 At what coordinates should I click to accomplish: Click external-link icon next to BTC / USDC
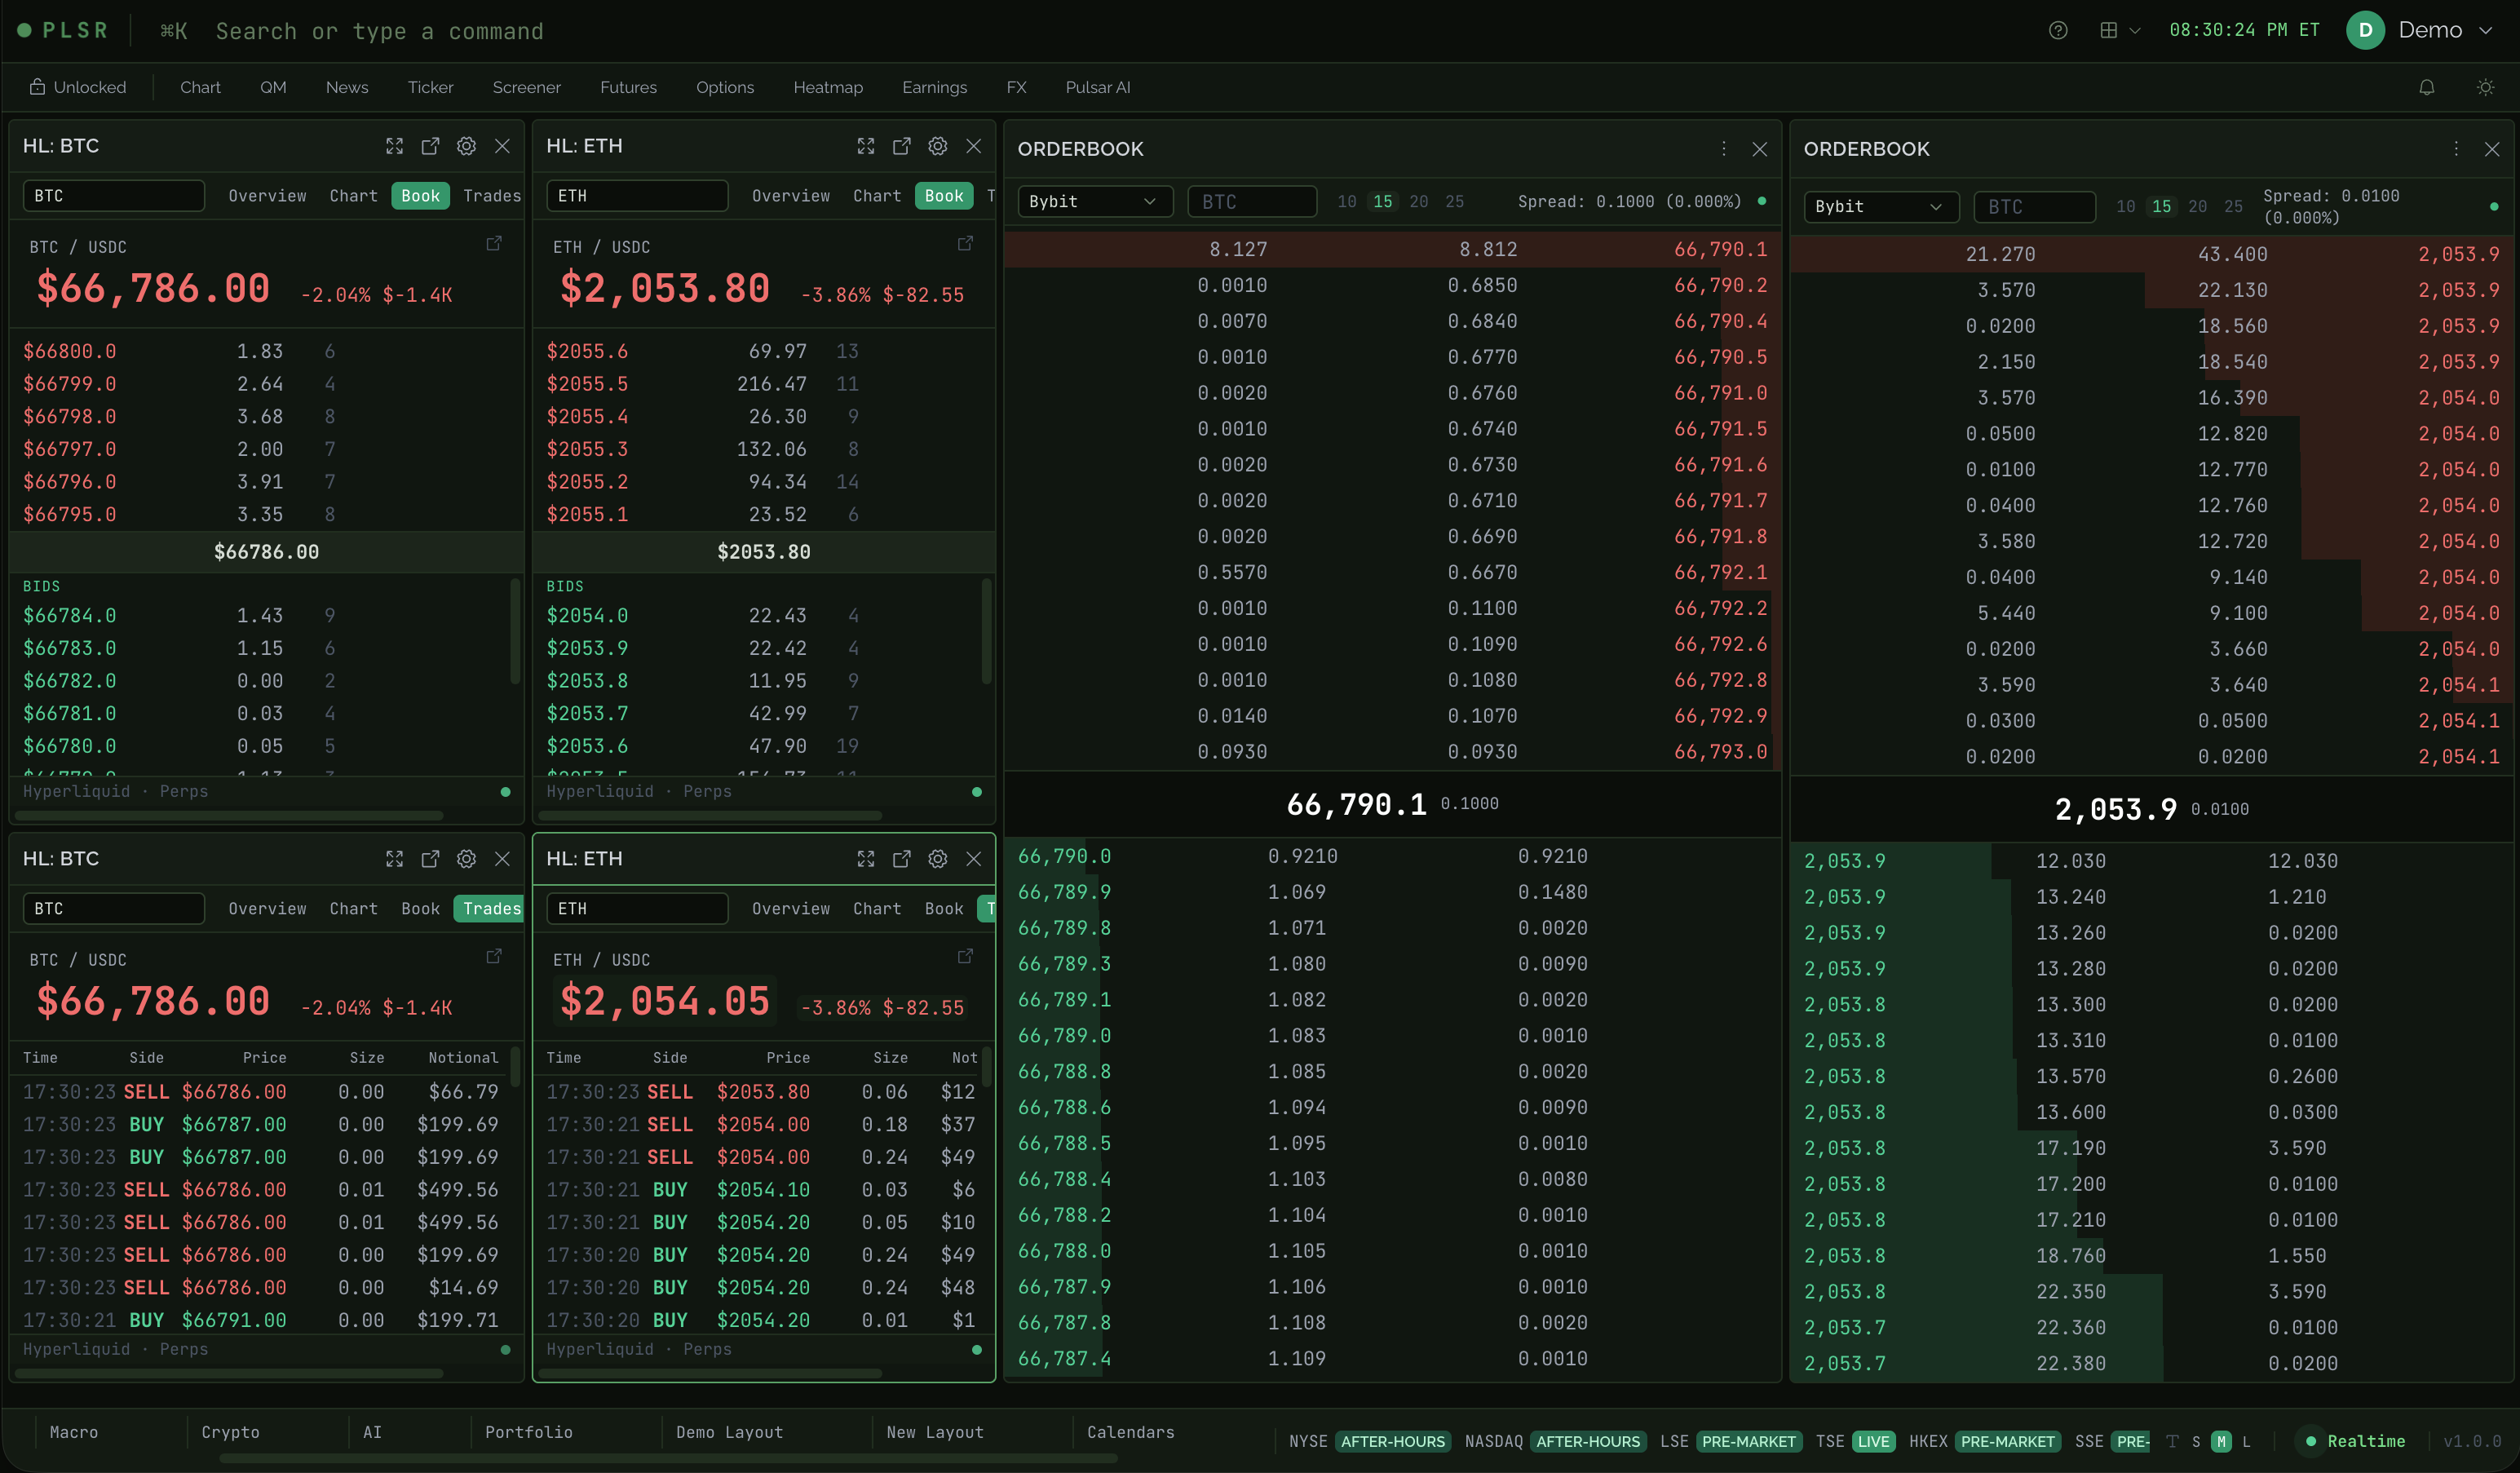(x=494, y=243)
